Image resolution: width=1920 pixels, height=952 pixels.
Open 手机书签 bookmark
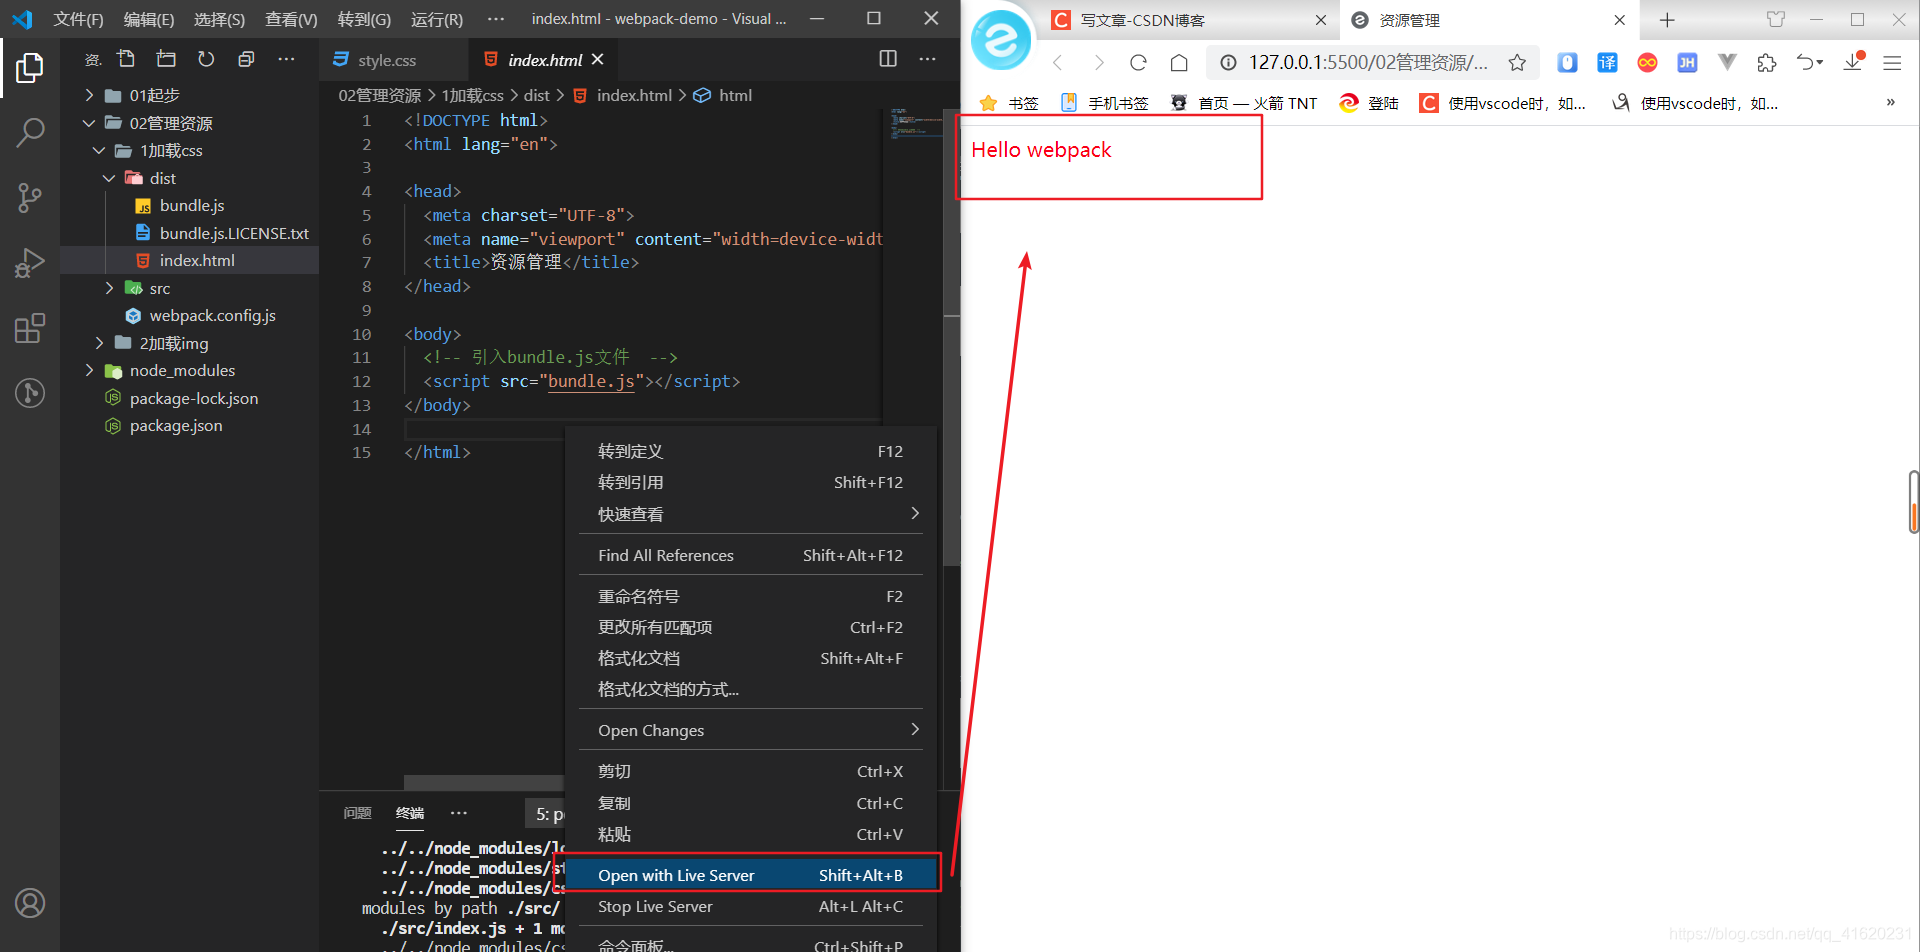click(x=1104, y=103)
